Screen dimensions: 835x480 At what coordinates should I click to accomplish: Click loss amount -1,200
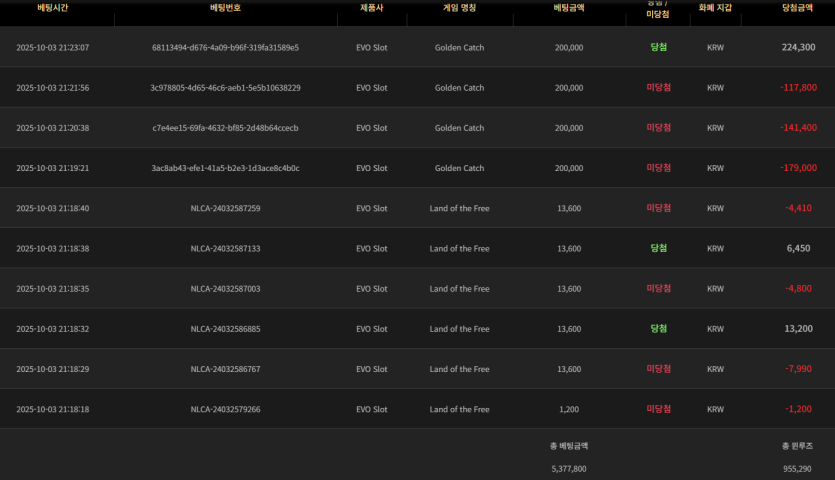798,409
